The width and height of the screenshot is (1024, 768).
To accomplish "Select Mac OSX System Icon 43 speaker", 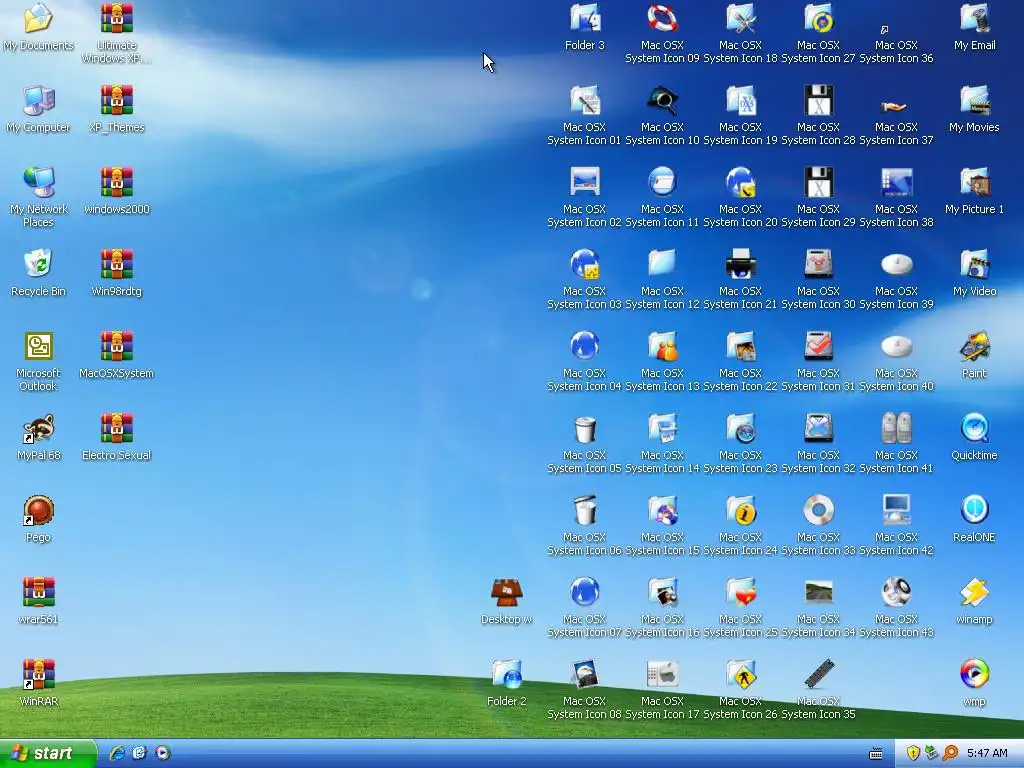I will (x=896, y=592).
